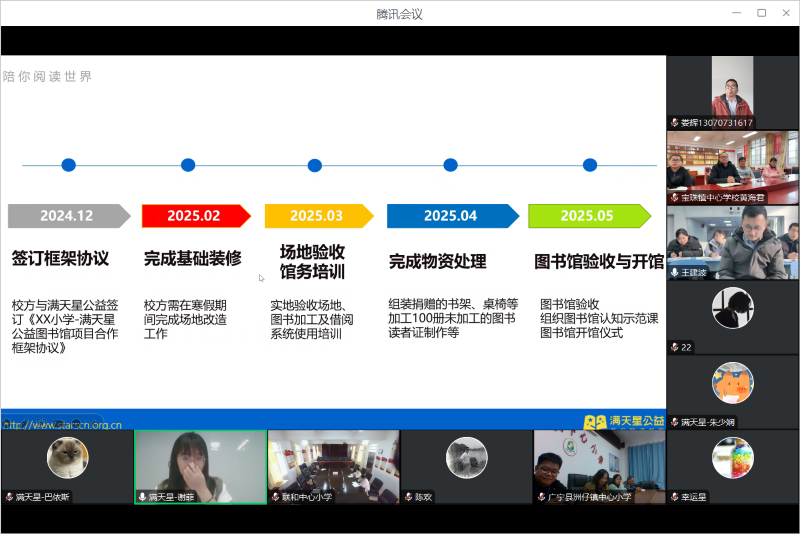Open the 满天星-谢菲 speaker video tile
This screenshot has height=534, width=800.
[201, 467]
